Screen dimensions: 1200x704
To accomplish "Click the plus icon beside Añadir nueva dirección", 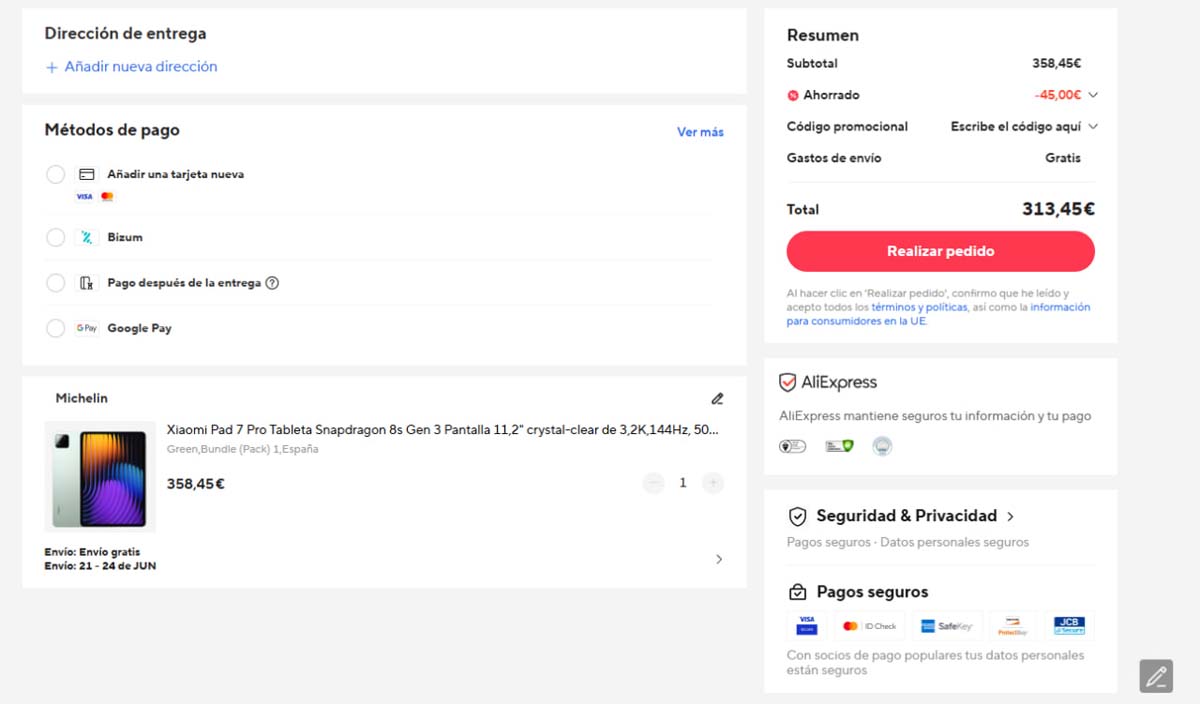I will click(52, 67).
